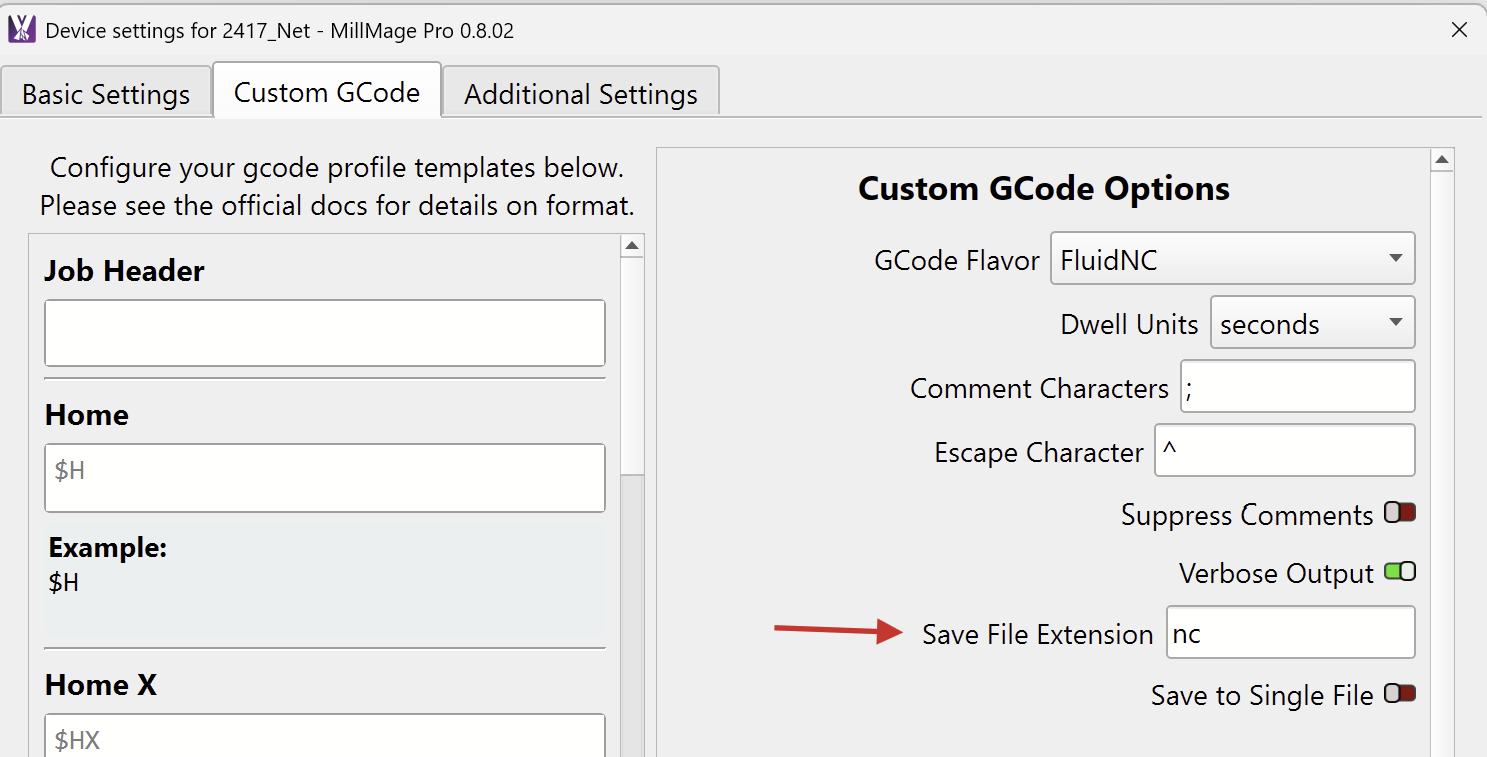Expand the Dwell Units dropdown
The height and width of the screenshot is (757, 1487).
point(1312,323)
